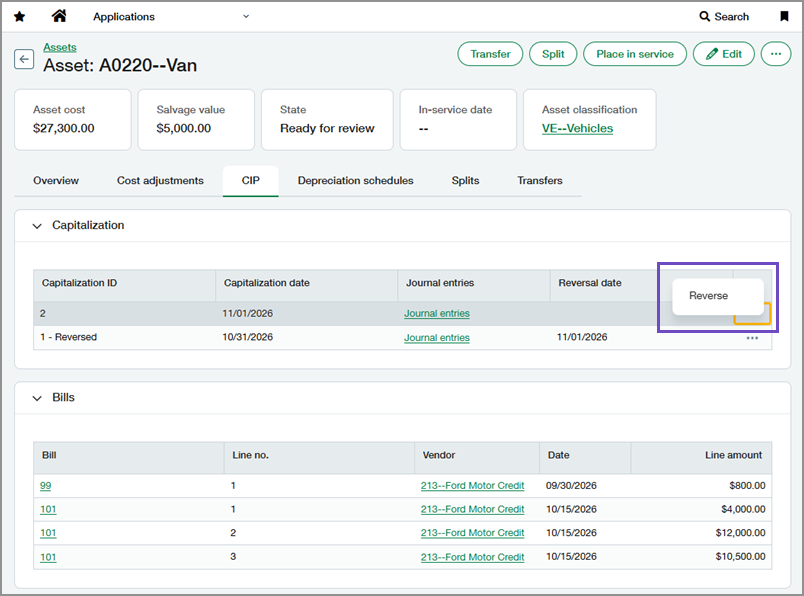Open Ford Motor Credit vendor for $12,000.00 line

tap(472, 533)
